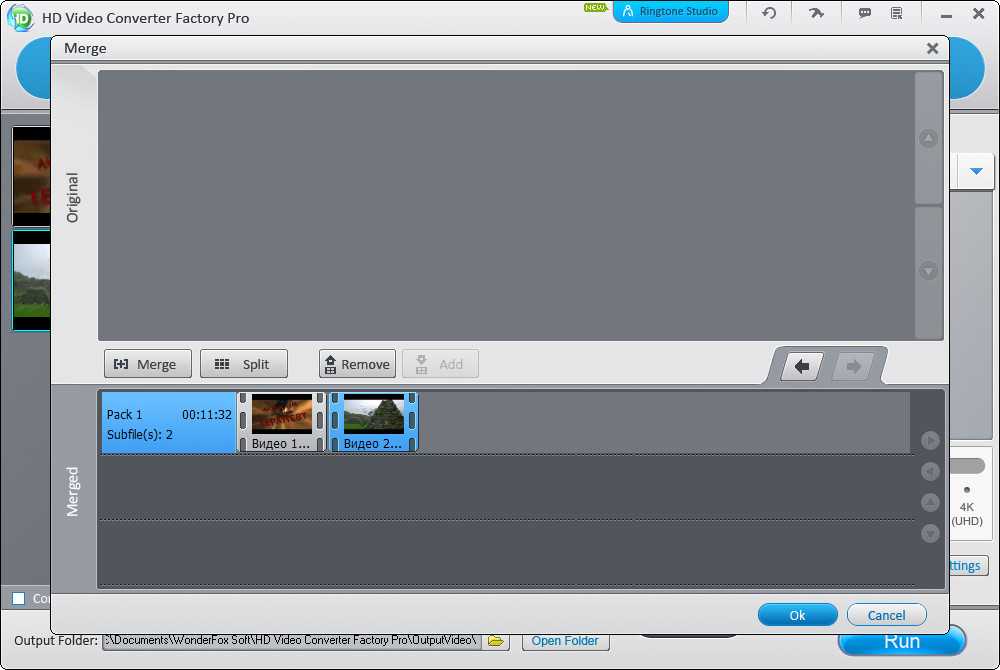Viewport: 1000px width, 670px height.
Task: Click the right arrow navigation button
Action: pyautogui.click(x=853, y=366)
